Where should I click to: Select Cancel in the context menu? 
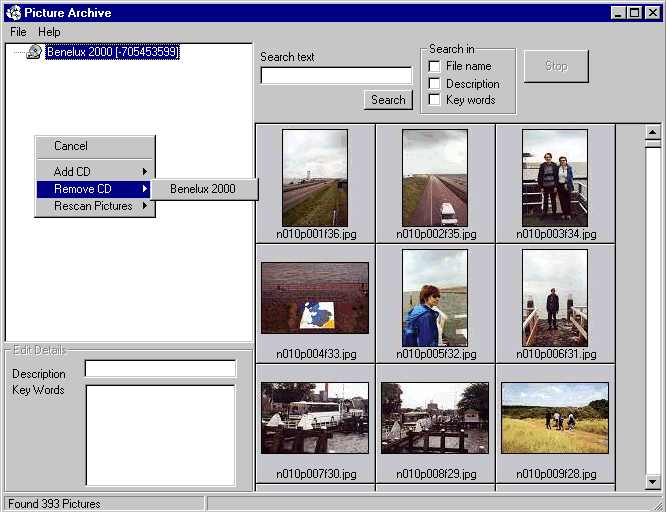point(71,146)
